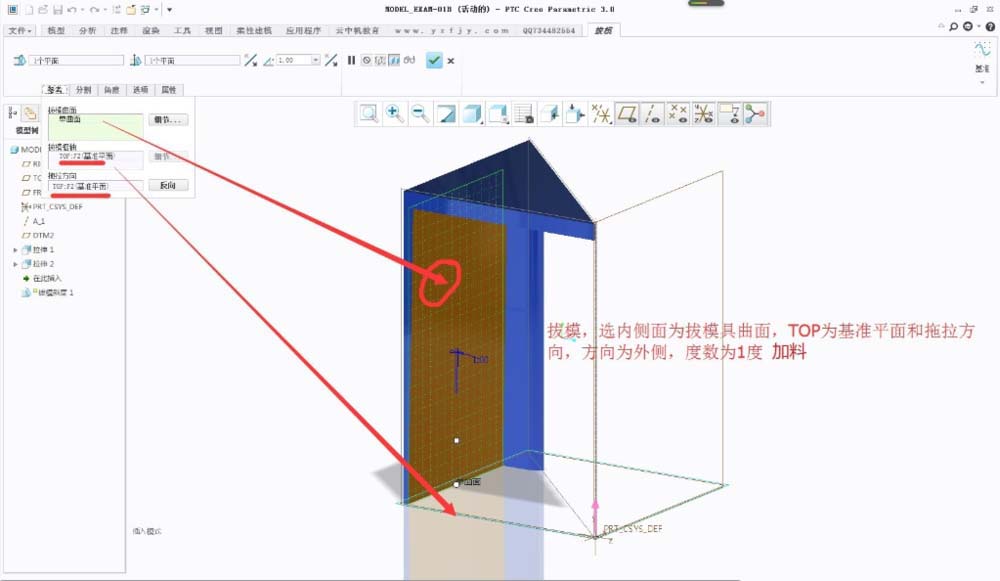Toggle datum point display
Viewport: 1000px width, 581px height.
coord(678,114)
